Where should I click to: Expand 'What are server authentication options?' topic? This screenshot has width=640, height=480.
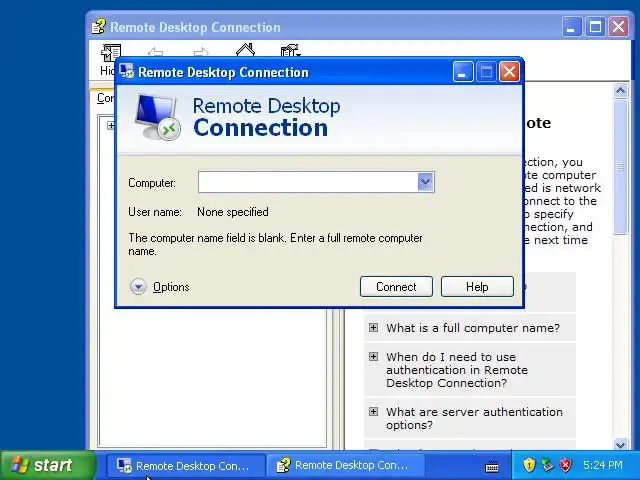click(373, 411)
